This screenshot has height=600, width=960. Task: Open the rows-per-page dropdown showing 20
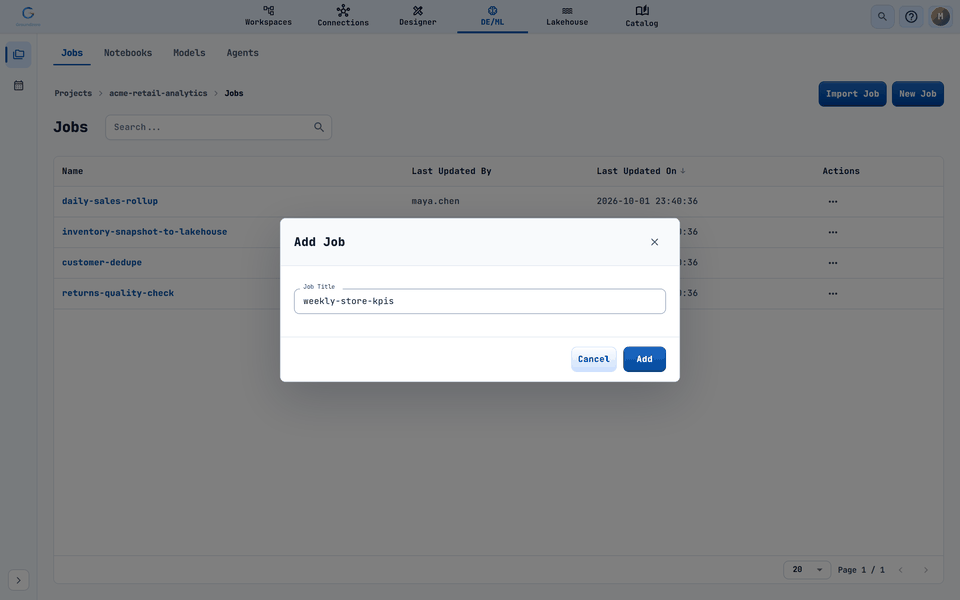pos(807,570)
